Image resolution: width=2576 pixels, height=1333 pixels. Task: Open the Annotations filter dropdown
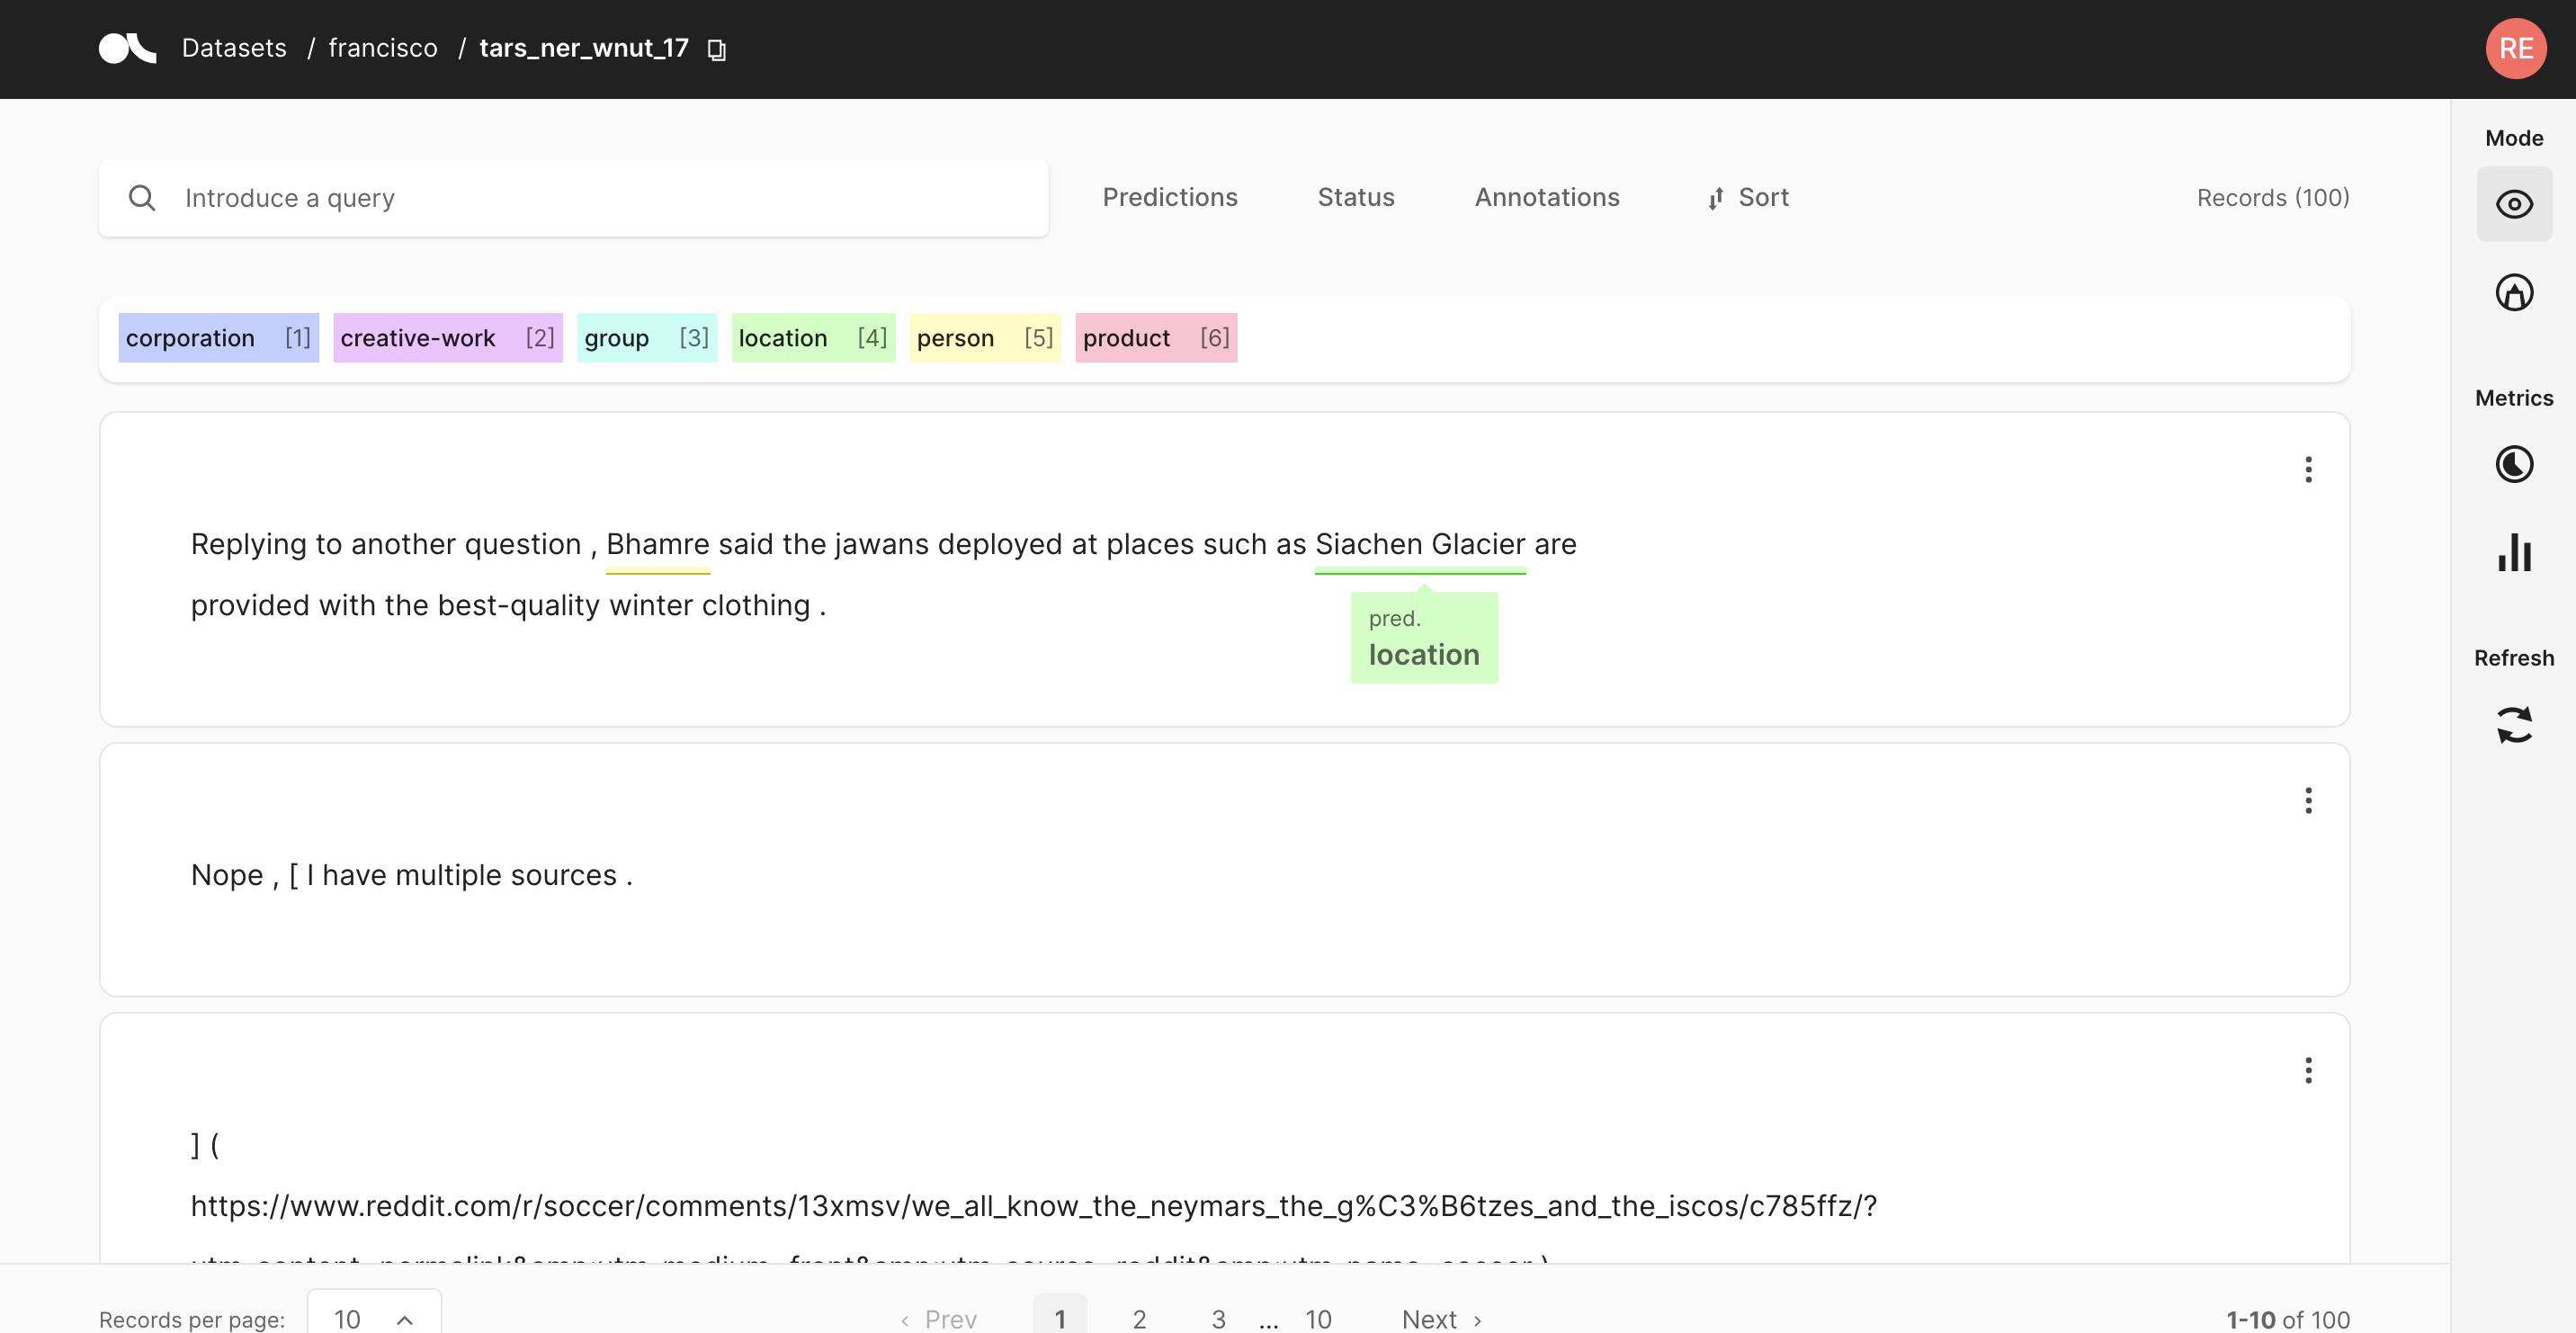pyautogui.click(x=1547, y=197)
